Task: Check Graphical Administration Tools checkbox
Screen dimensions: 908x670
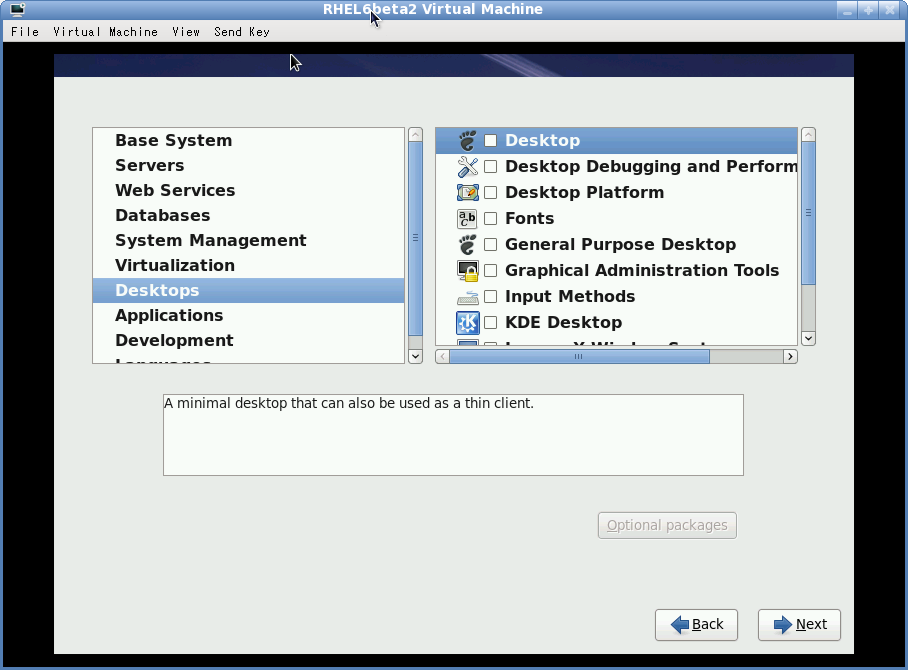Action: [x=490, y=270]
